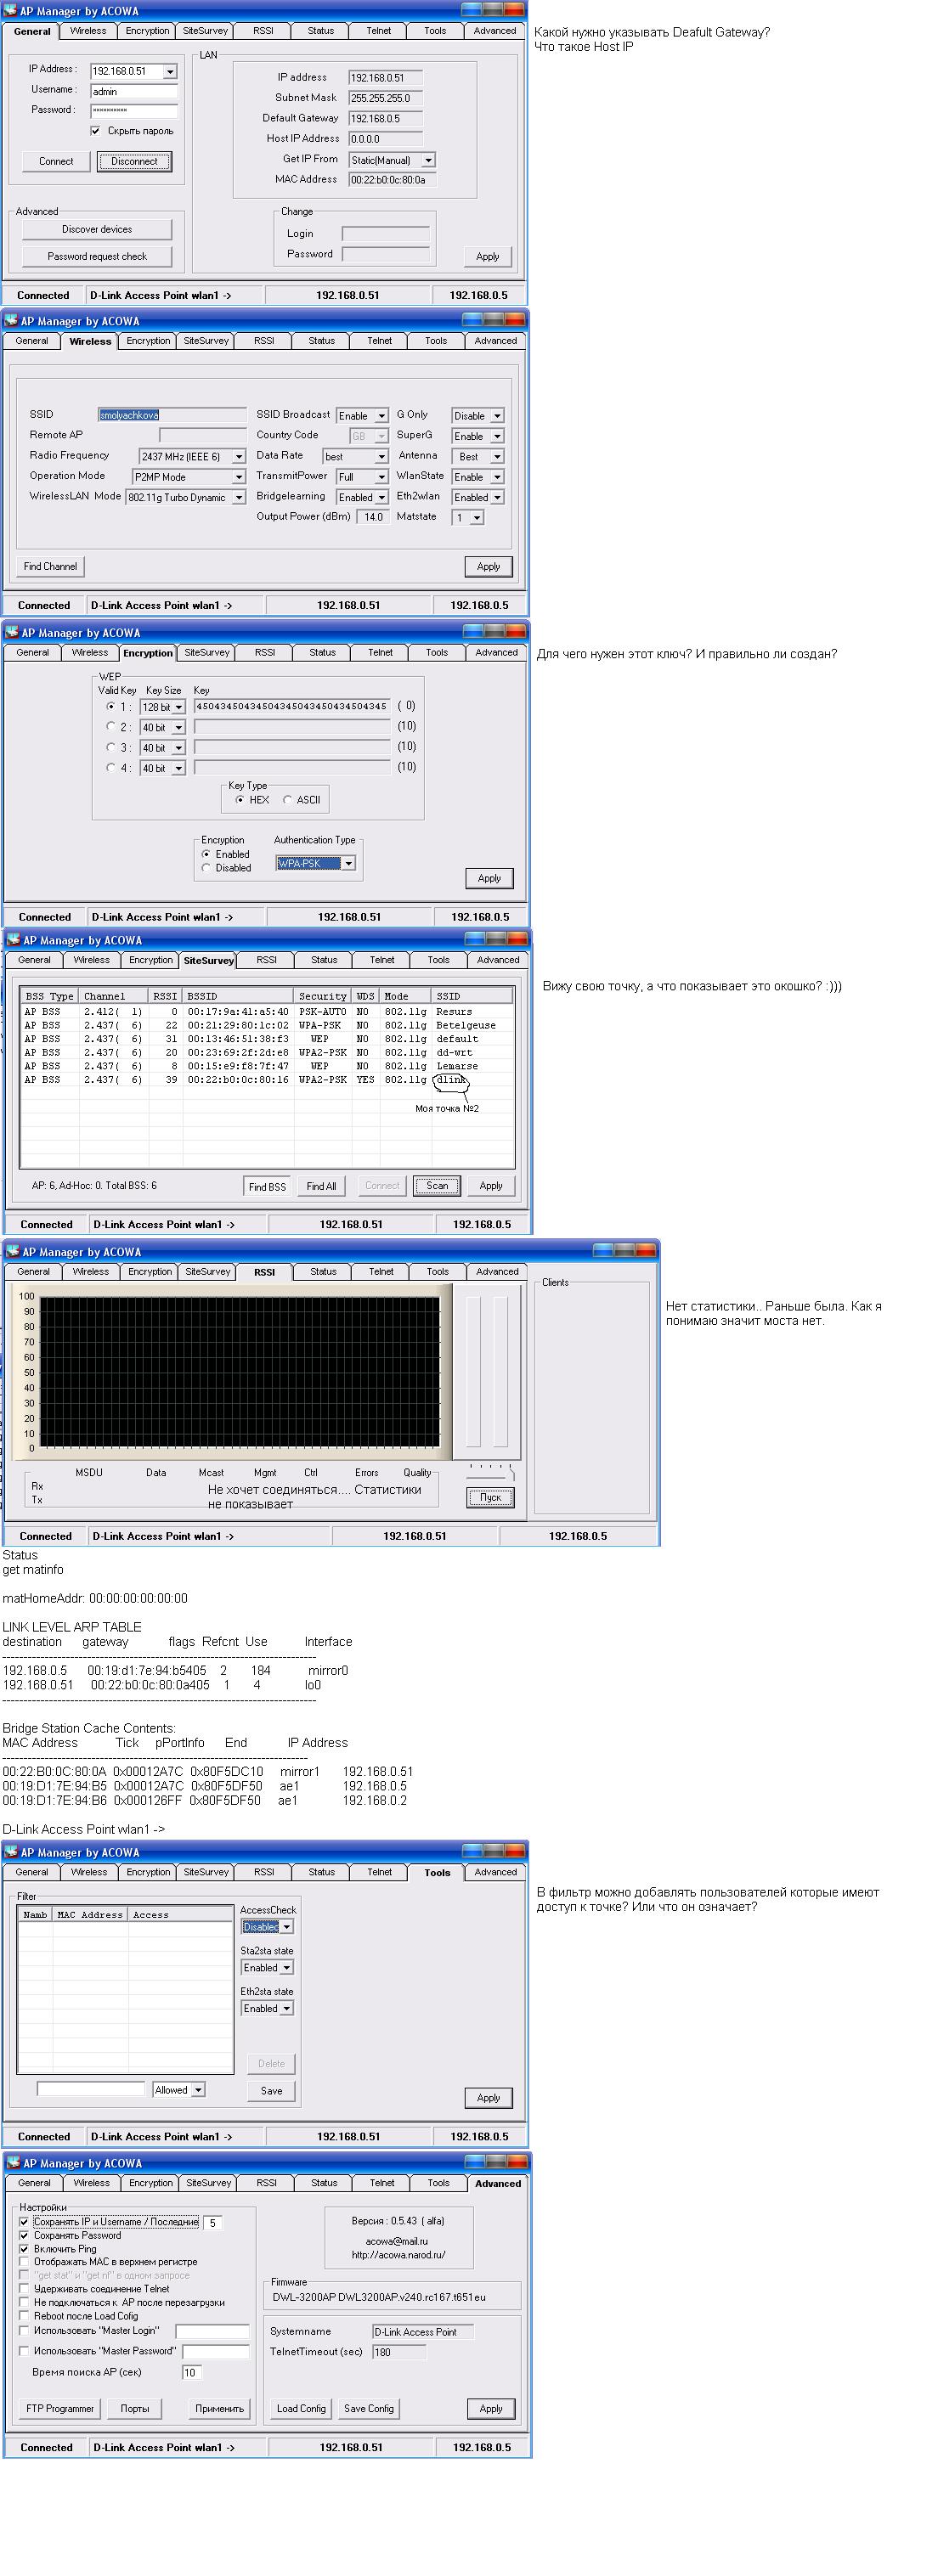This screenshot has width=938, height=2576.
Task: Enable 'Удерживать соединение Telnet' checkbox
Action: tap(24, 2289)
